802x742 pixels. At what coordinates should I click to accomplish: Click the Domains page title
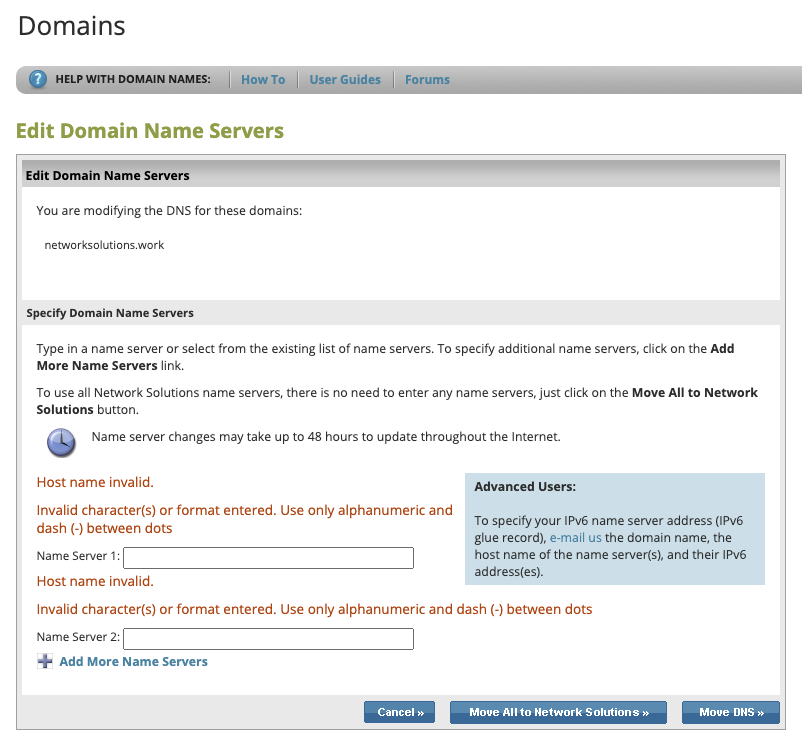[x=72, y=26]
